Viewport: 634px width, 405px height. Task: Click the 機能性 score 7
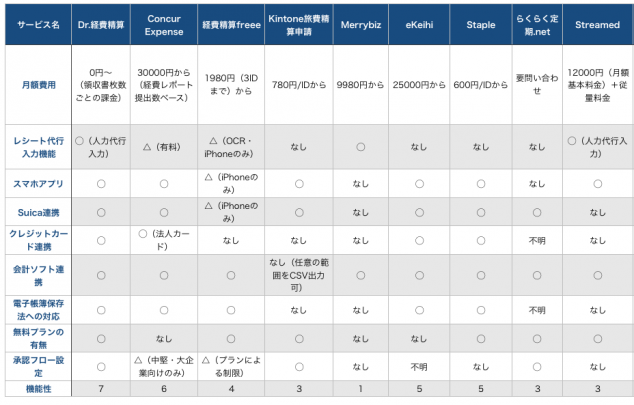(x=101, y=389)
